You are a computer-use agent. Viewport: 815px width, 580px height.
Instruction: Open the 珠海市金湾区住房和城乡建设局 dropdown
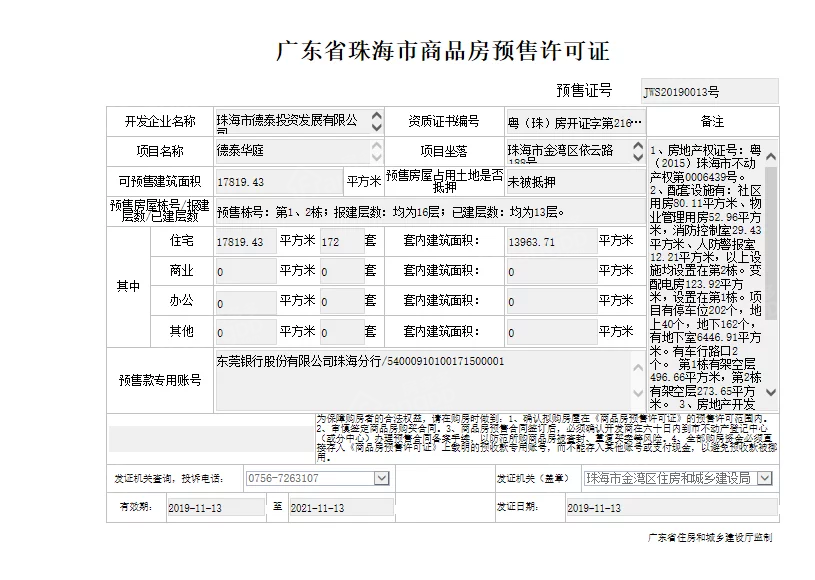tap(765, 478)
